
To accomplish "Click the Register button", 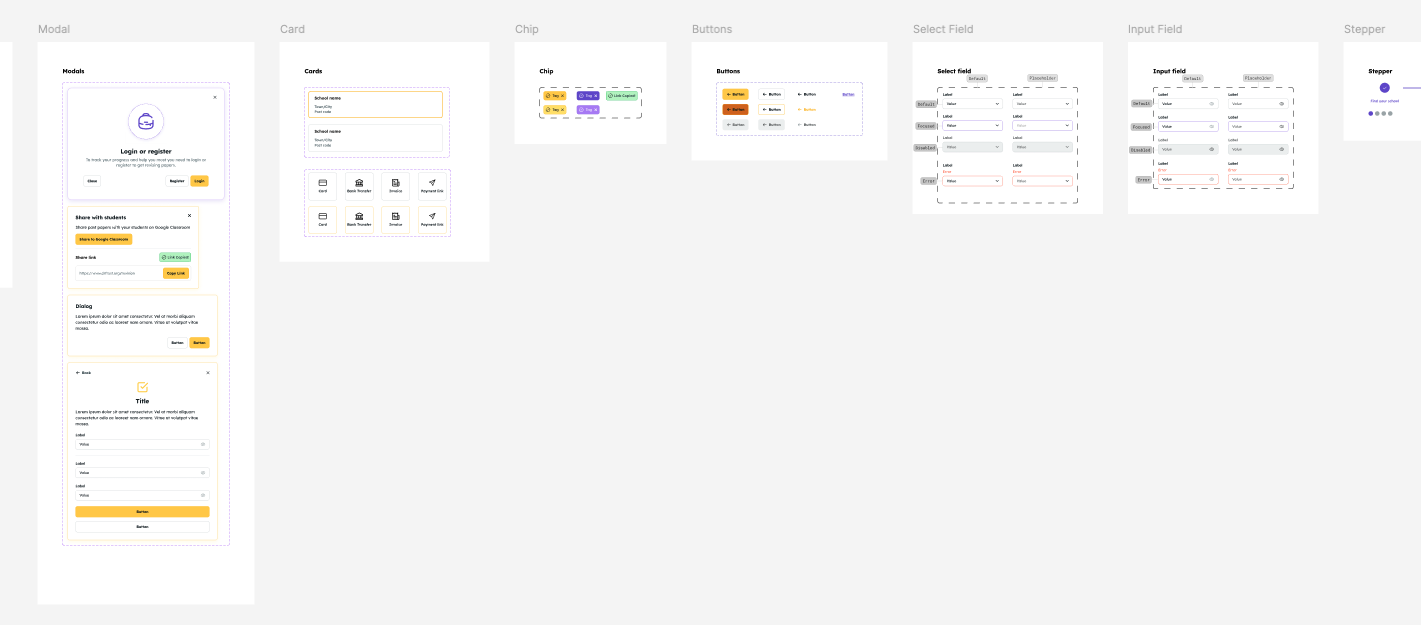I will 177,181.
